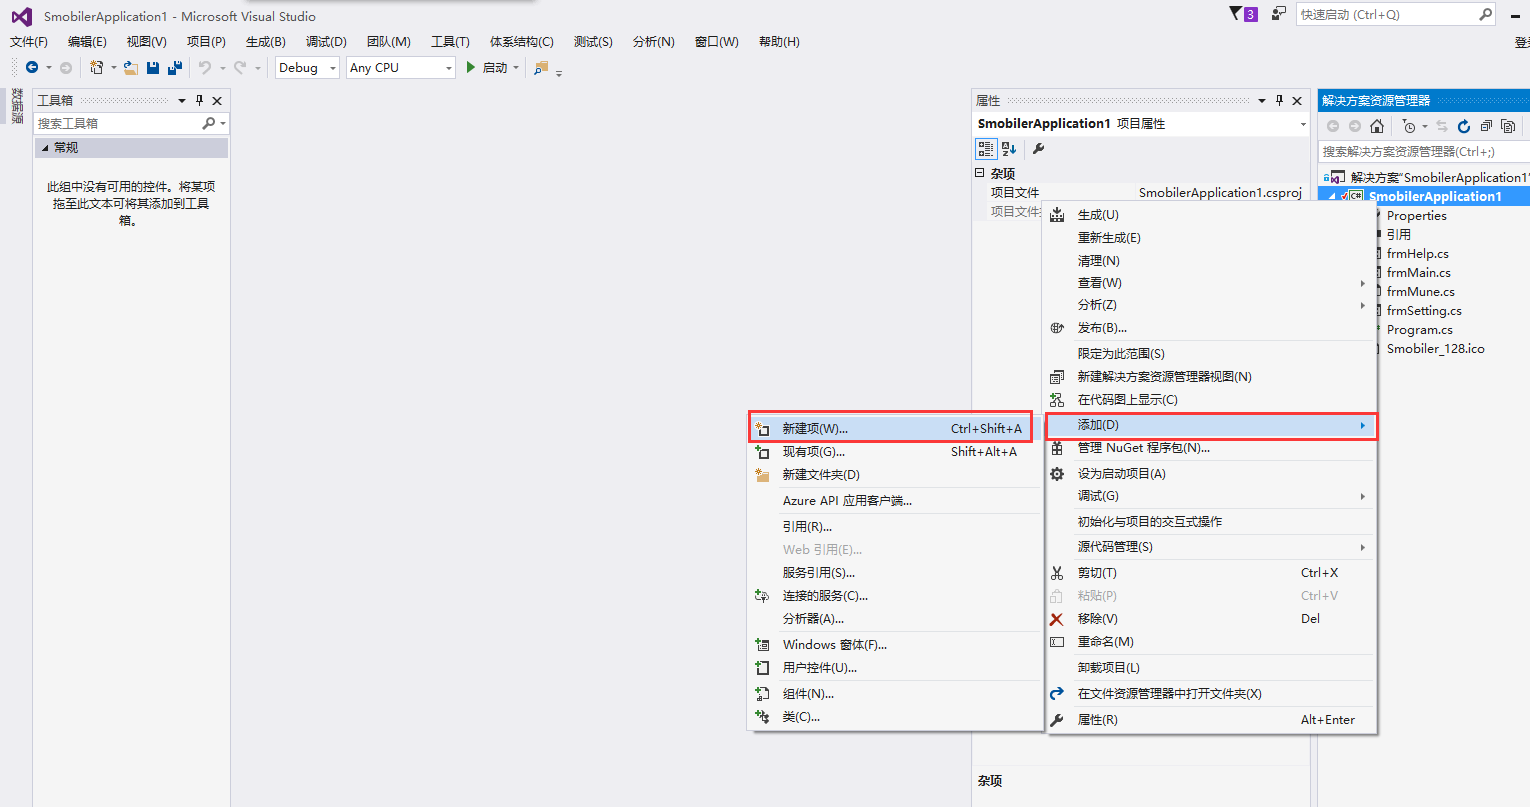Open the toolbox panel options dropdown arrow
Screen dimensions: 1530x807
182,100
